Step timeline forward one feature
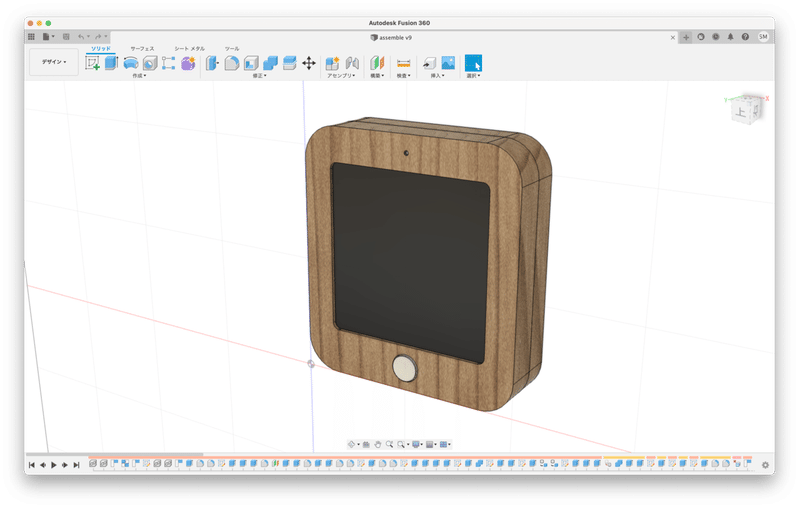 tap(65, 465)
